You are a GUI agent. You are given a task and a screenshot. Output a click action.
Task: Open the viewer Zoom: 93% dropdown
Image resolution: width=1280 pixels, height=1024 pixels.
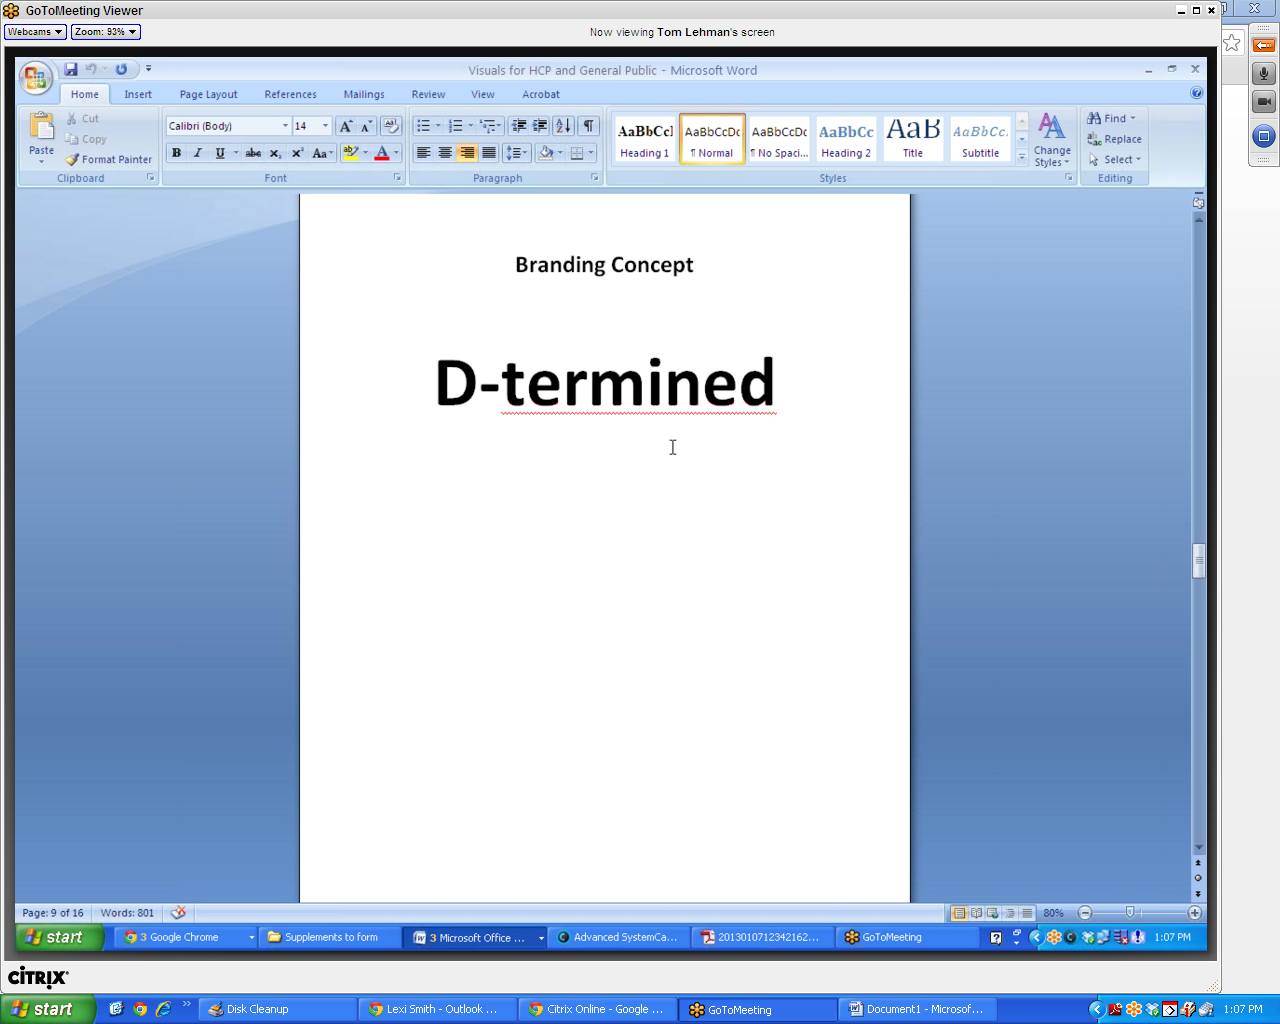pyautogui.click(x=106, y=32)
